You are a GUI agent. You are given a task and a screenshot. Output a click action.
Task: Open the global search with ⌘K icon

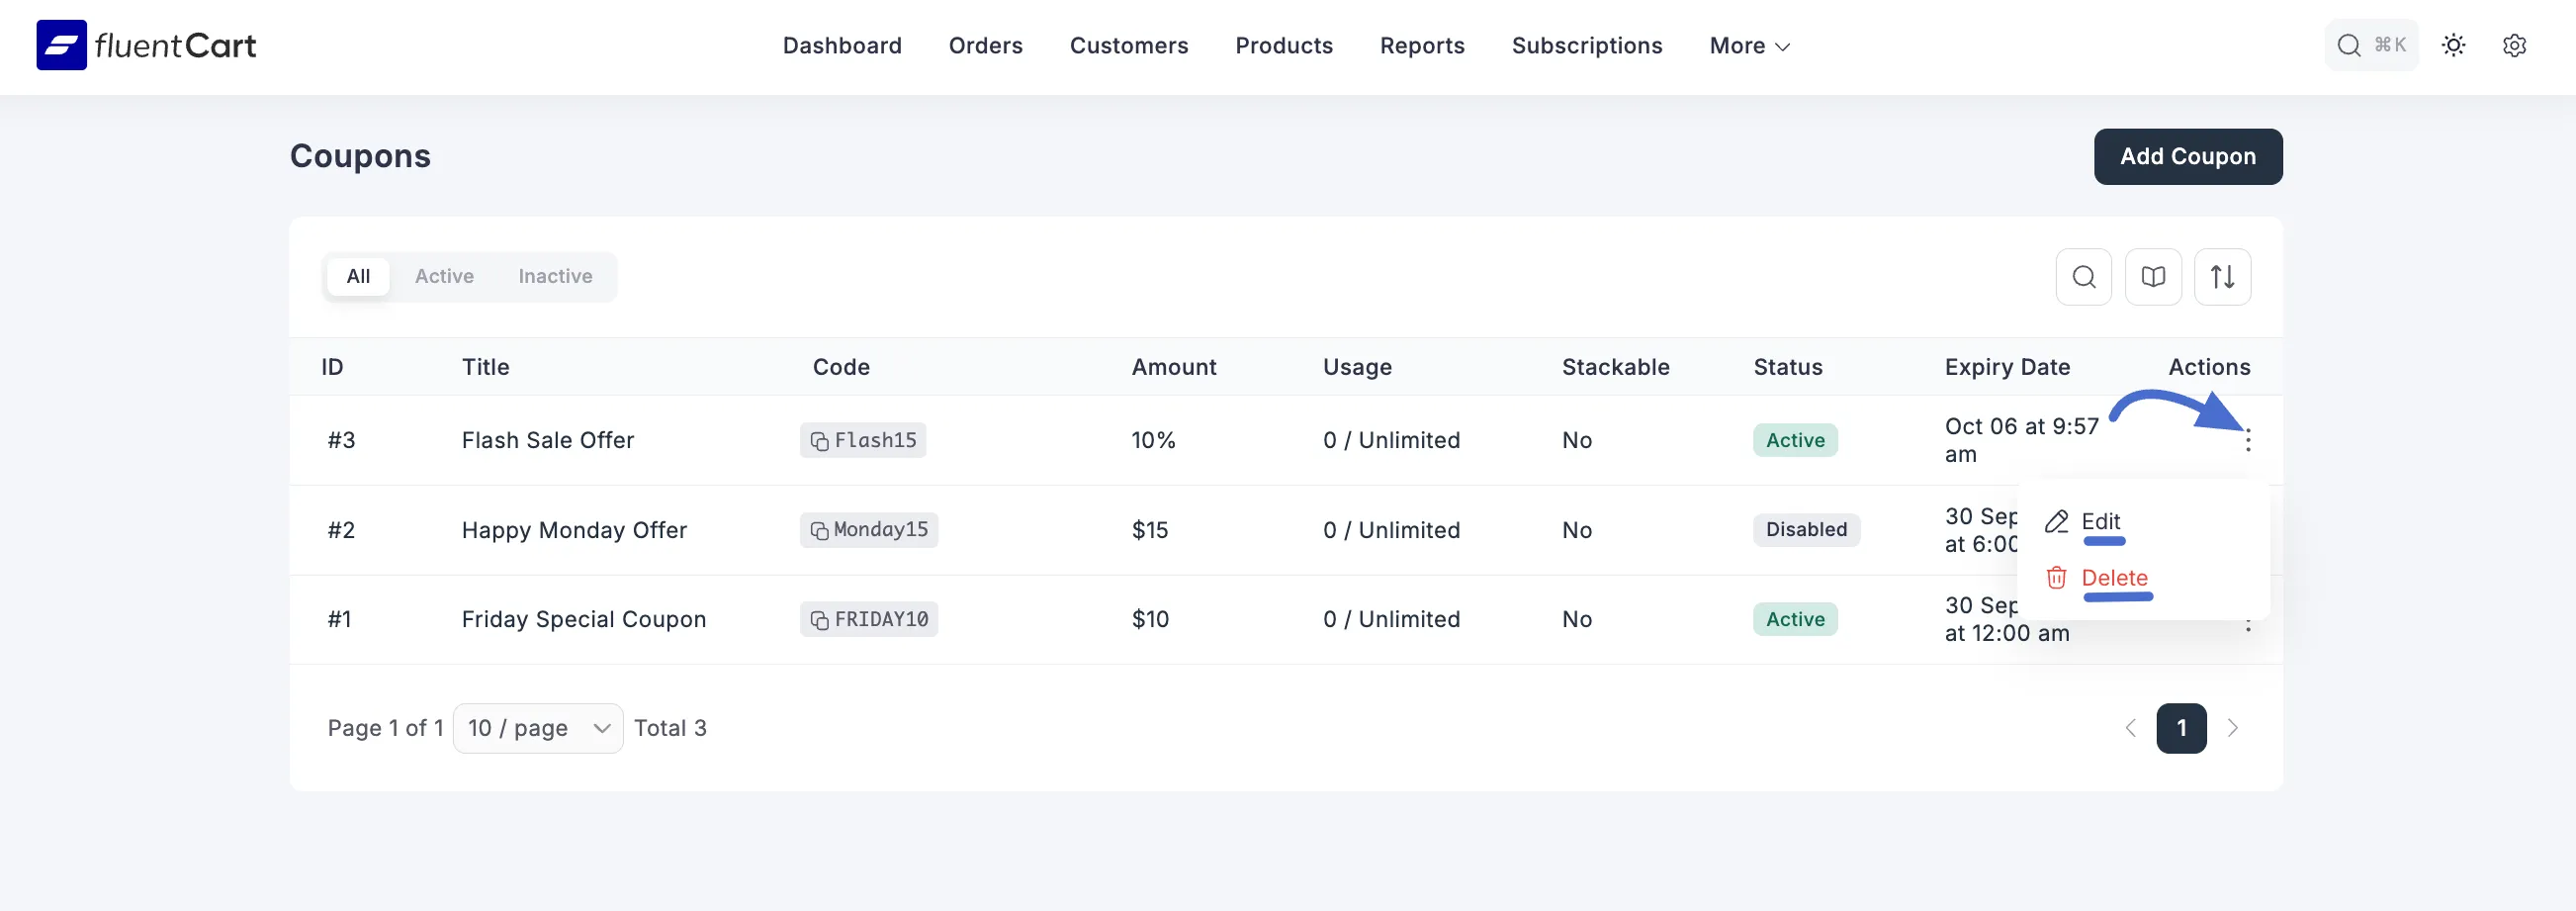(x=2371, y=45)
